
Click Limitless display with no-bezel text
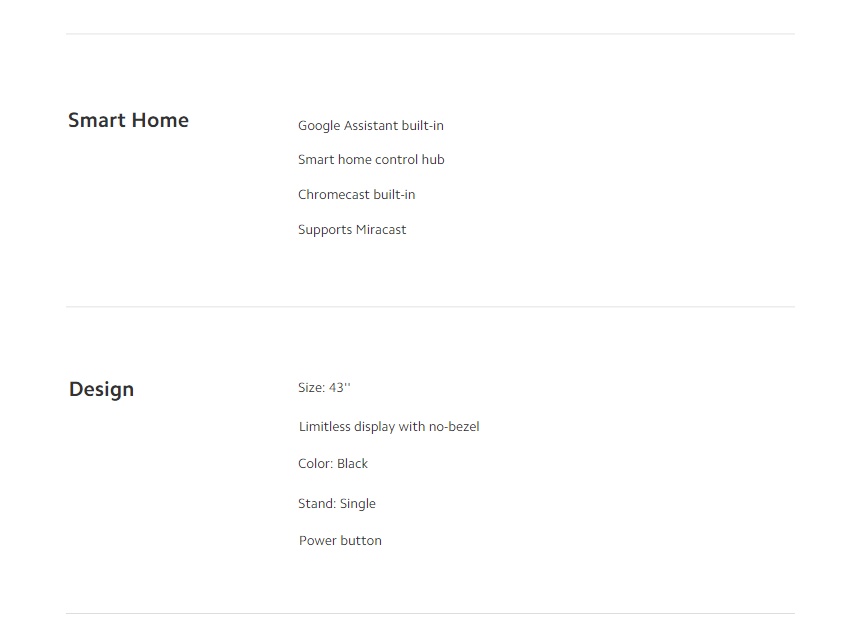pyautogui.click(x=389, y=426)
